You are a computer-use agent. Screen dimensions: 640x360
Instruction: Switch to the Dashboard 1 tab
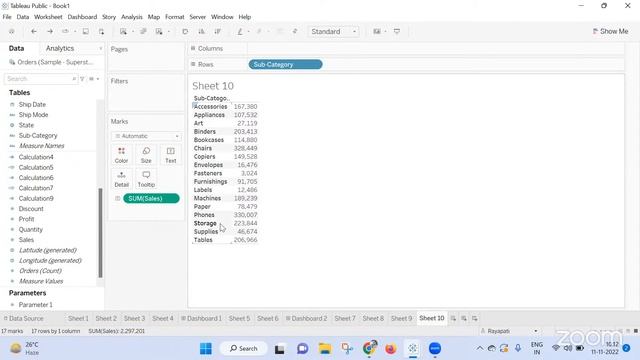click(201, 318)
